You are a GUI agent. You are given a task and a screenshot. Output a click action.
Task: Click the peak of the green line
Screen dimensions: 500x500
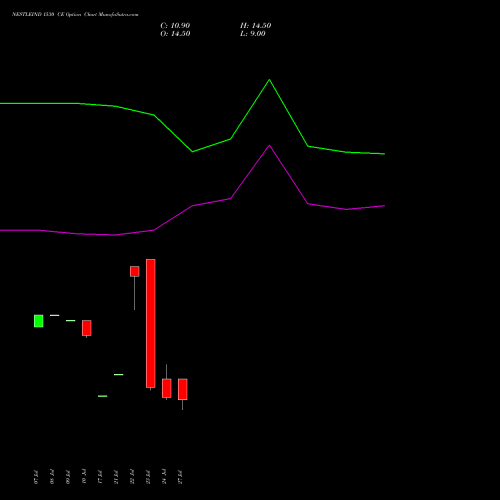[x=269, y=80]
